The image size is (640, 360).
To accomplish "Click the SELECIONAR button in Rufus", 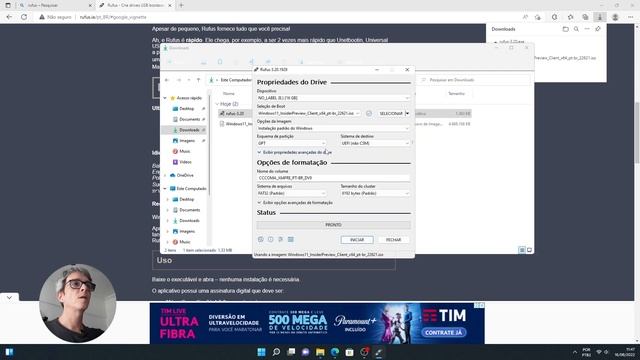I will pyautogui.click(x=391, y=113).
